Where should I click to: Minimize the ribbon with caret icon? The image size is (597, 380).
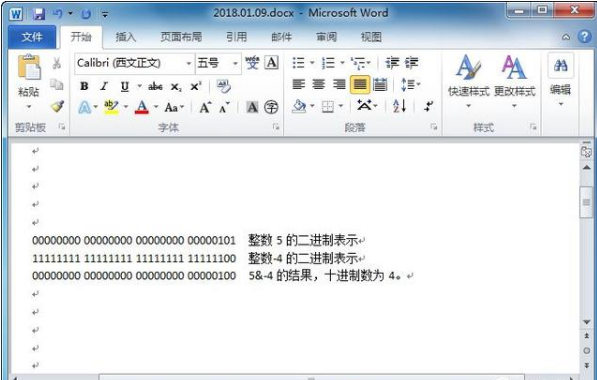click(566, 37)
